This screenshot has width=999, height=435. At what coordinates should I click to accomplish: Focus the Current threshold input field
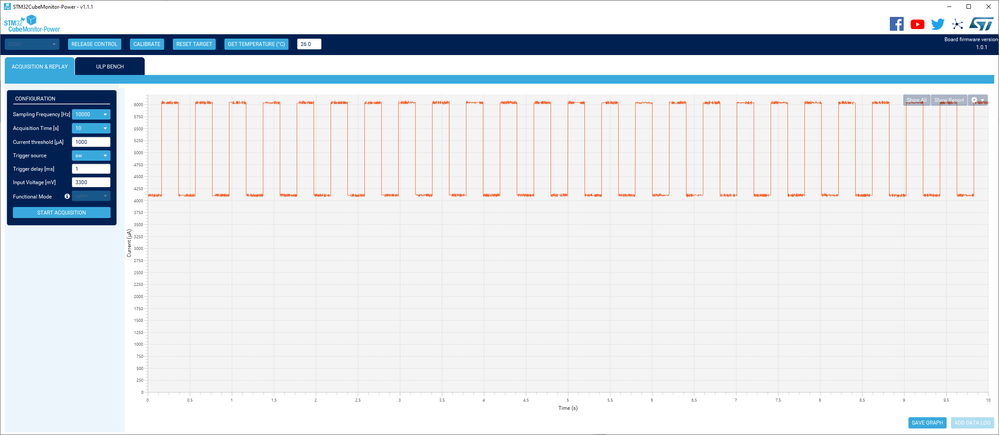click(91, 142)
